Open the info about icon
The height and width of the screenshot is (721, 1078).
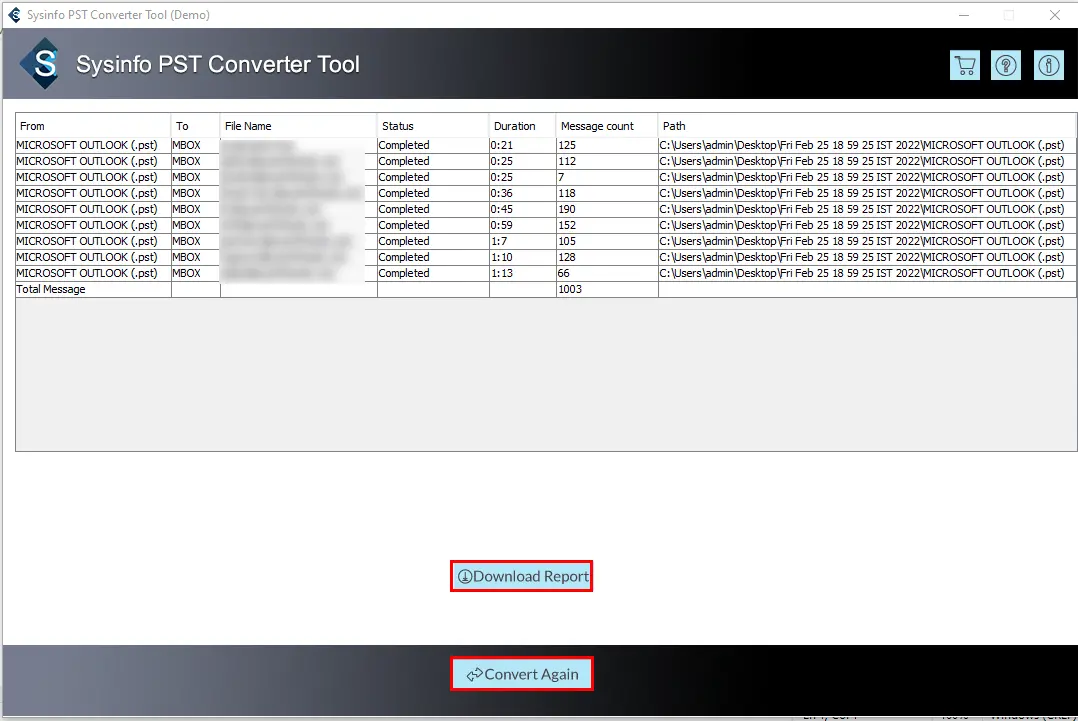coord(1048,66)
